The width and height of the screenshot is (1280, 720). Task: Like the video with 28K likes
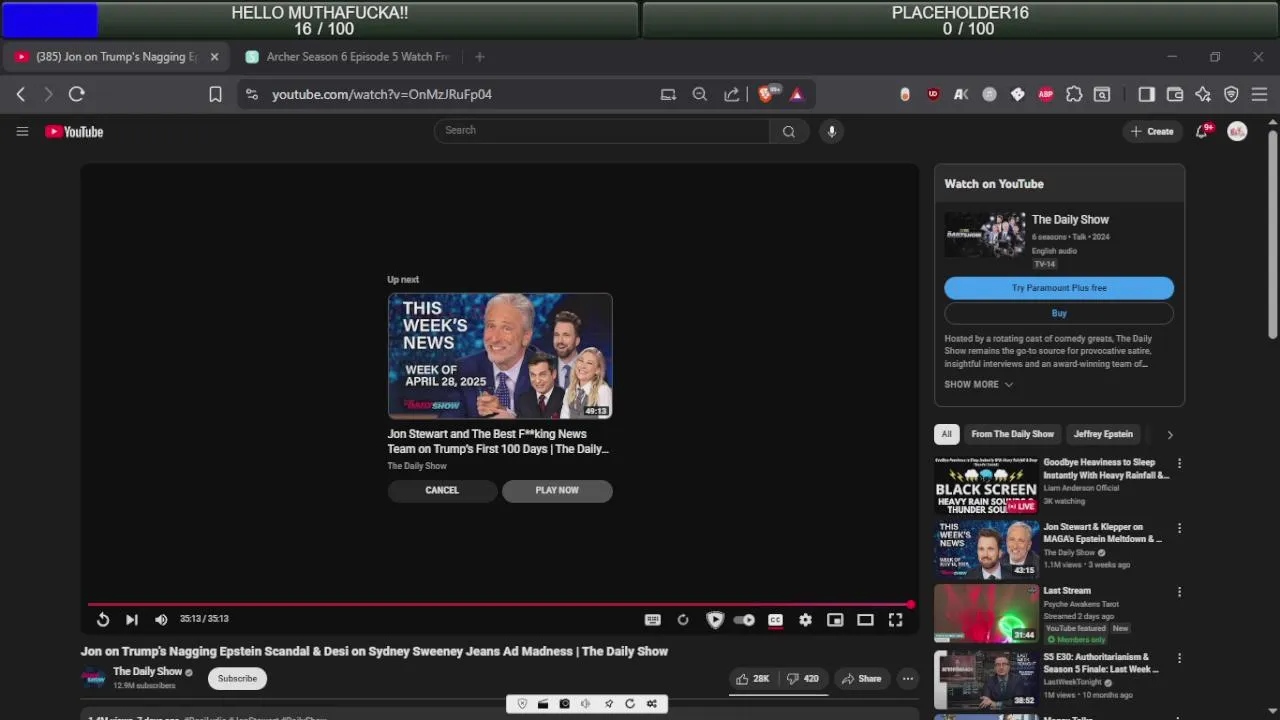click(753, 679)
